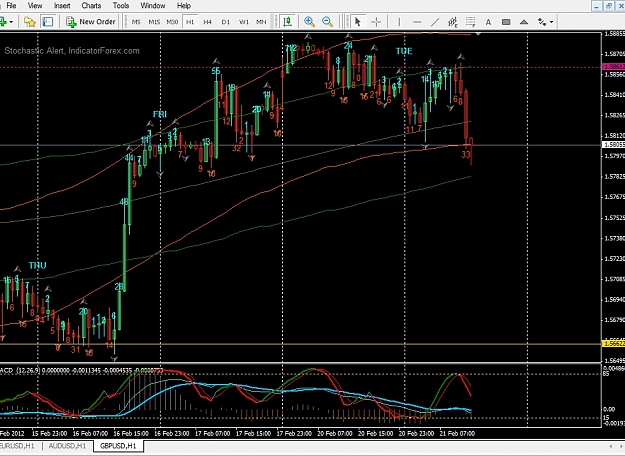The image size is (625, 456).
Task: Click the Arrows objects icon
Action: [542, 22]
